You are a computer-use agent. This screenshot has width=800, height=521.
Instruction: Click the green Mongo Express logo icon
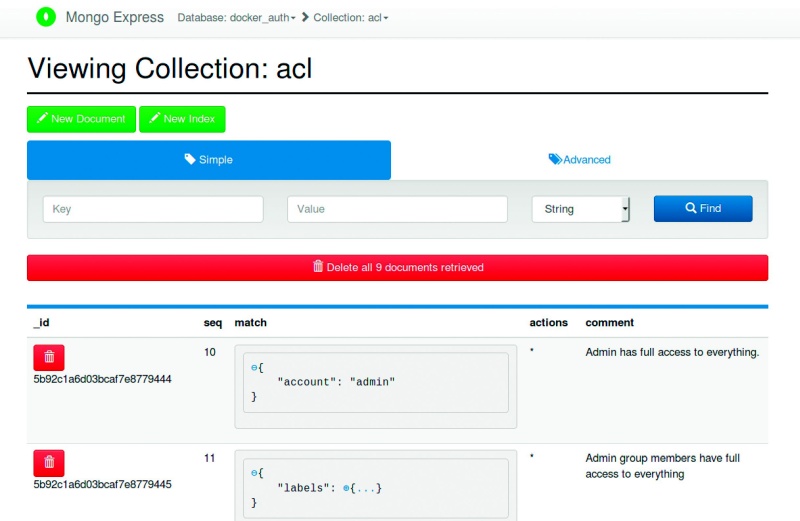click(46, 17)
